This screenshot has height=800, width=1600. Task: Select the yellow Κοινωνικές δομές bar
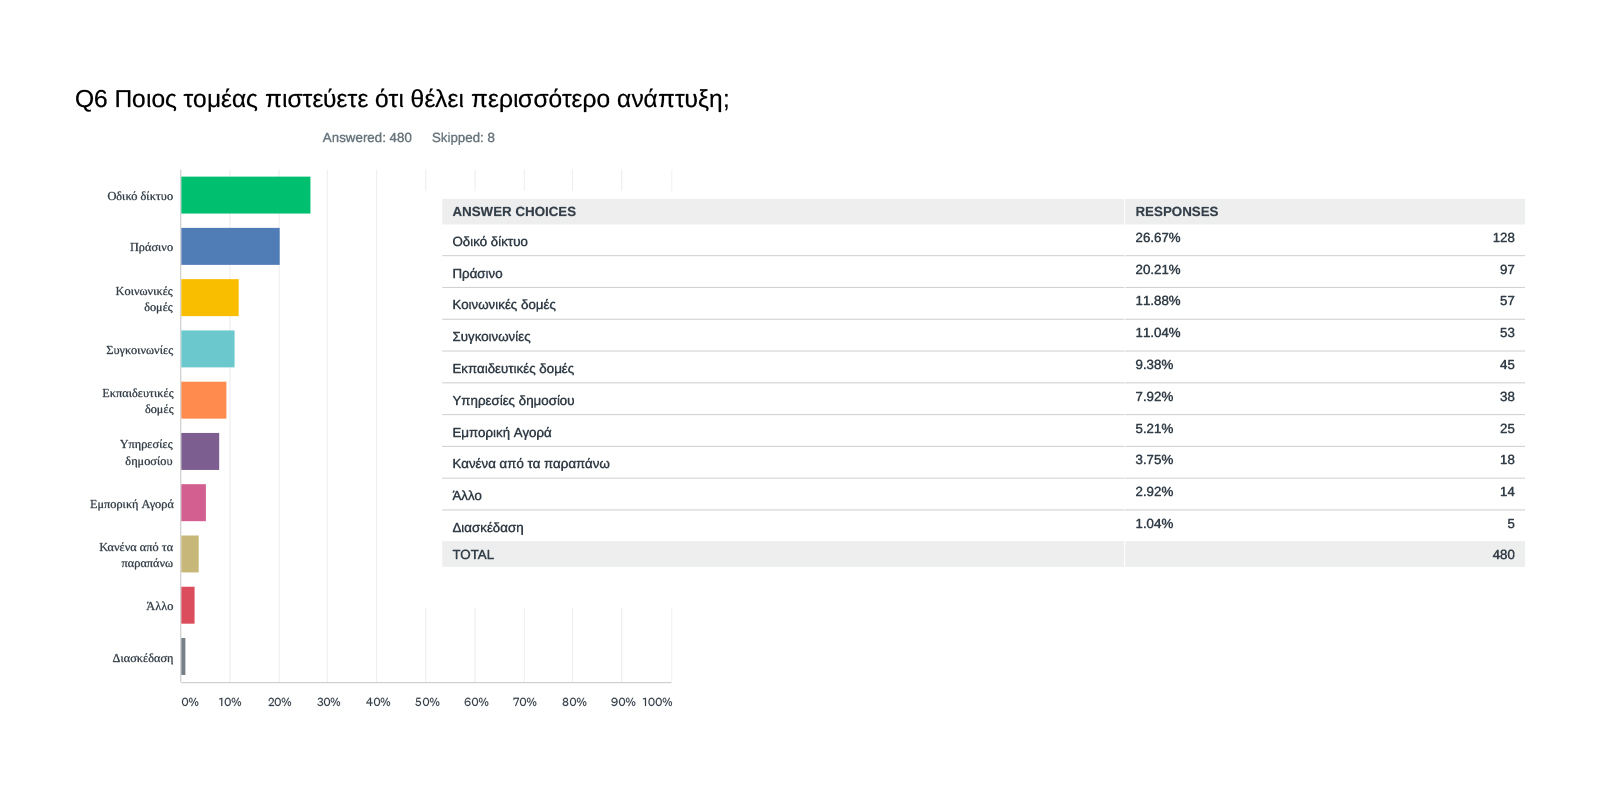pyautogui.click(x=210, y=298)
